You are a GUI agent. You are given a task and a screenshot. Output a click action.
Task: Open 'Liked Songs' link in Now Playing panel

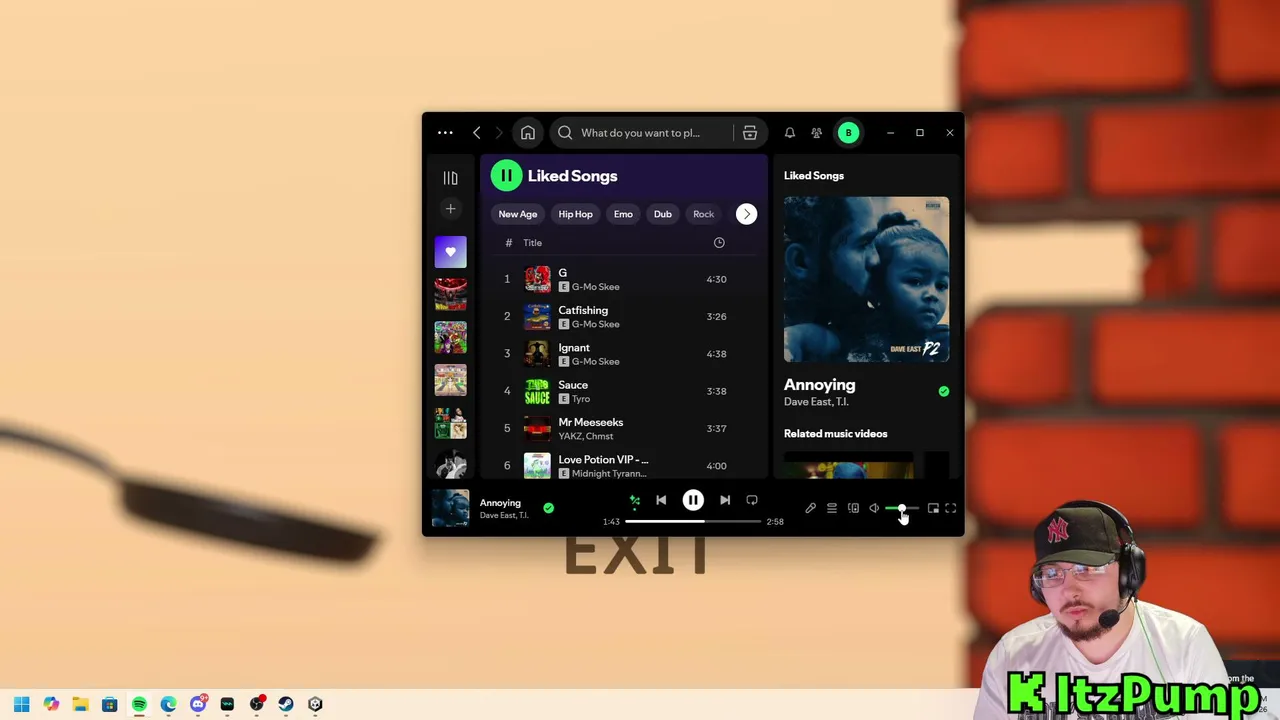[814, 176]
